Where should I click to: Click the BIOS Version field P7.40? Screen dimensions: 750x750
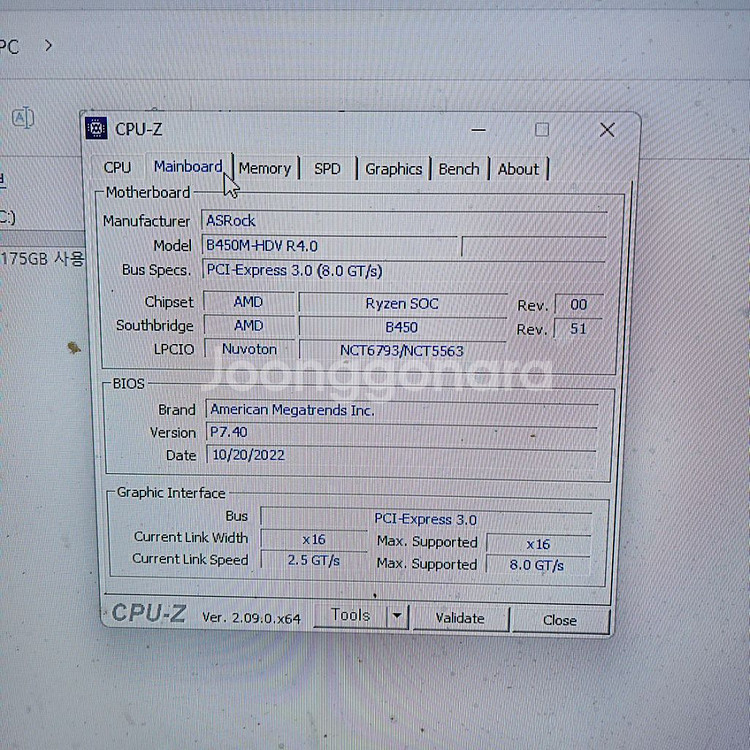400,432
